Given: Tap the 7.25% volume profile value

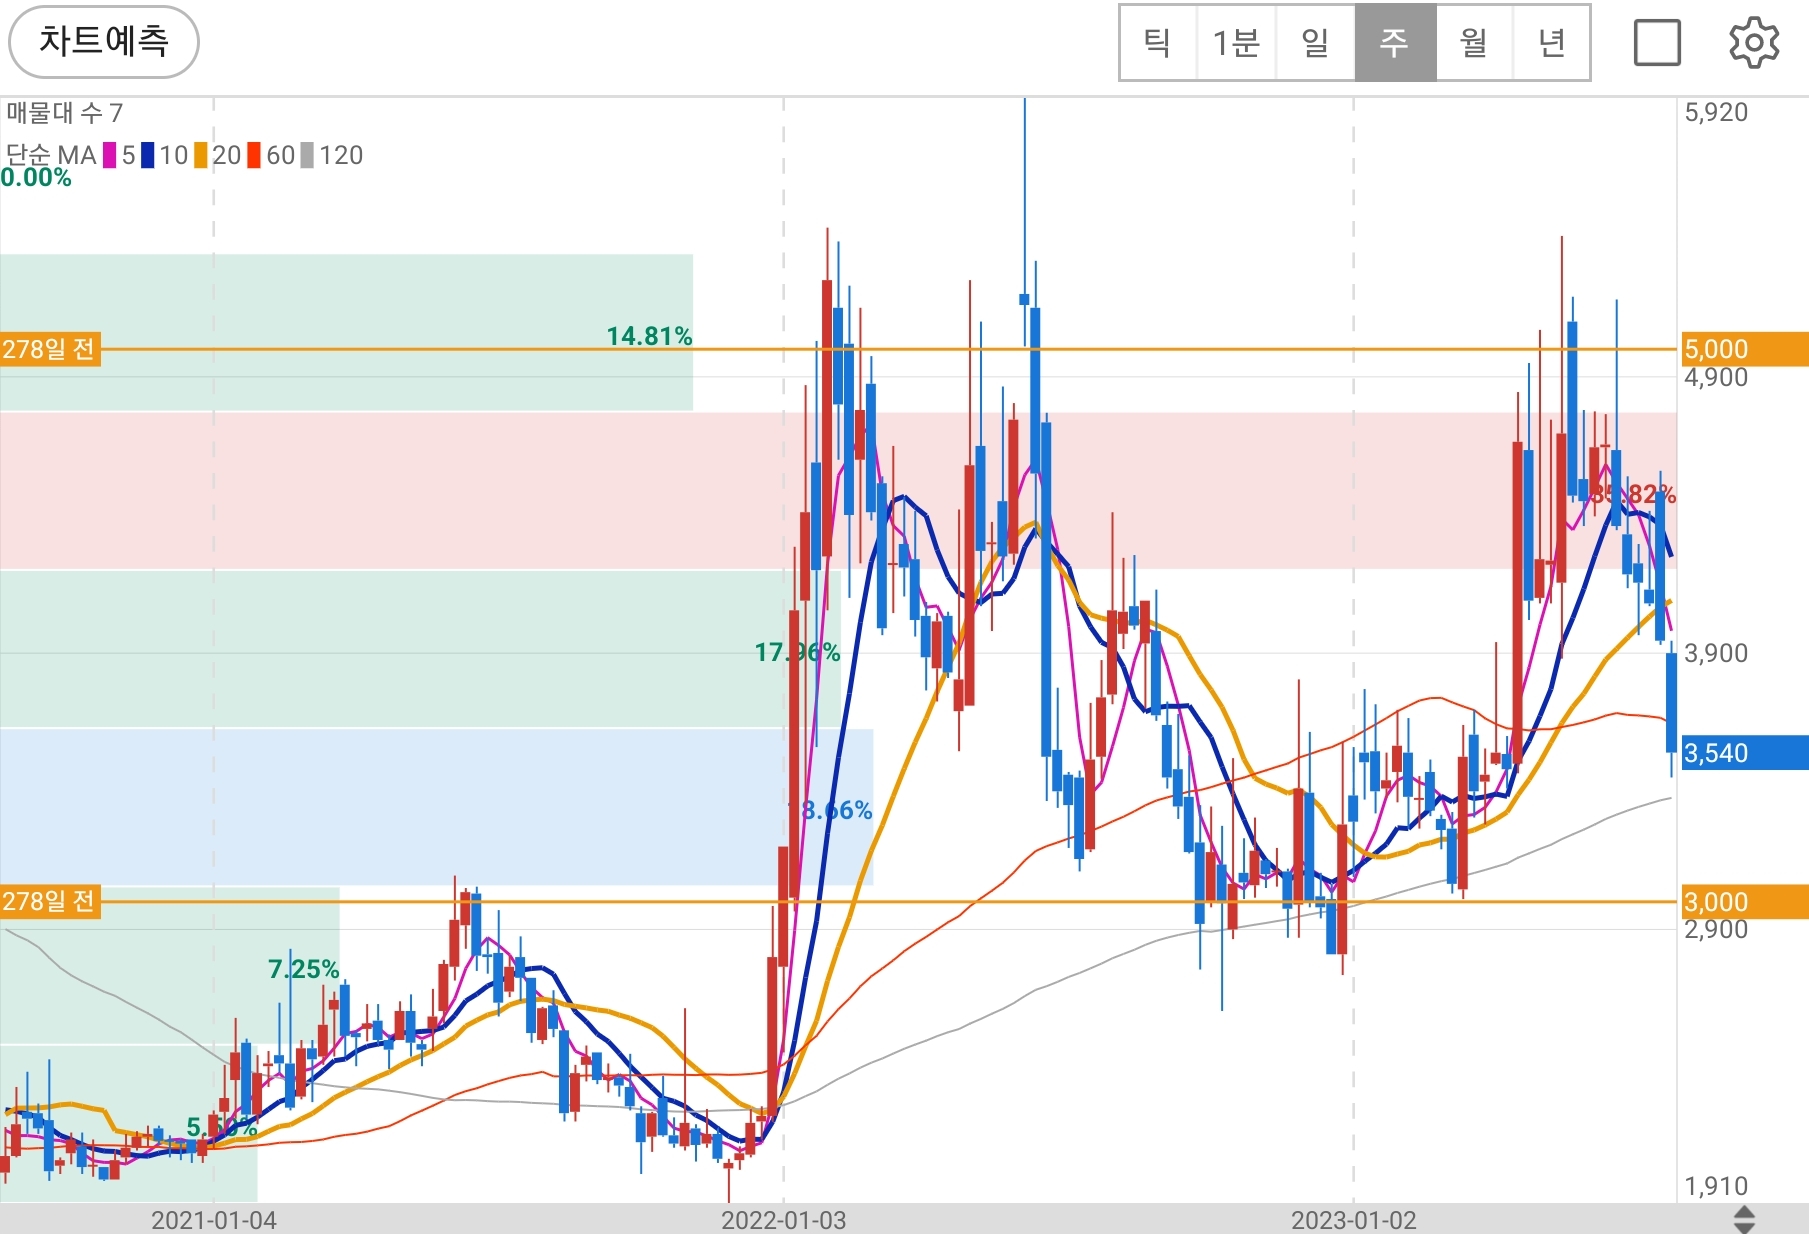Looking at the screenshot, I should pos(303,969).
